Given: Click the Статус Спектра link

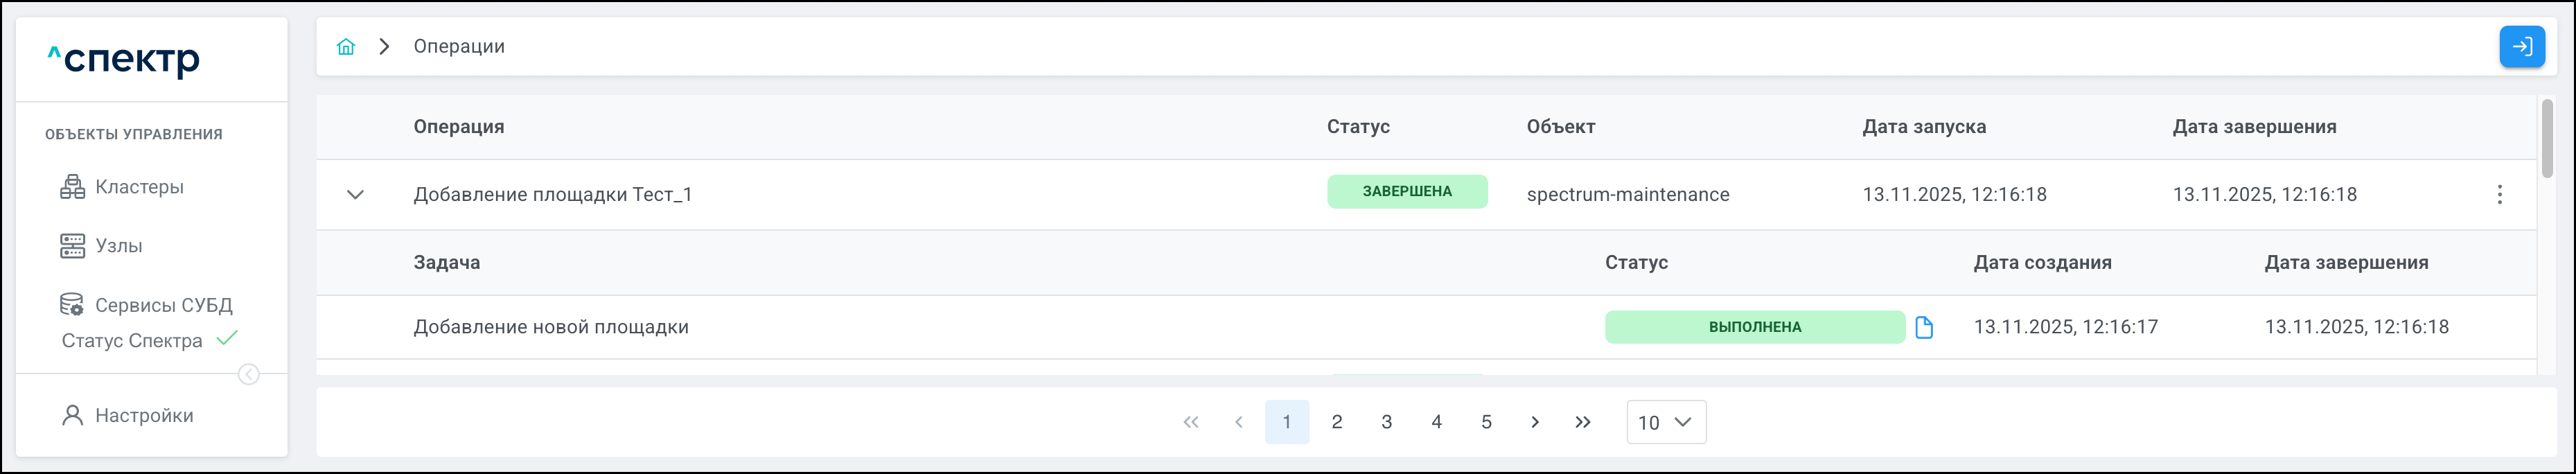Looking at the screenshot, I should pos(133,341).
